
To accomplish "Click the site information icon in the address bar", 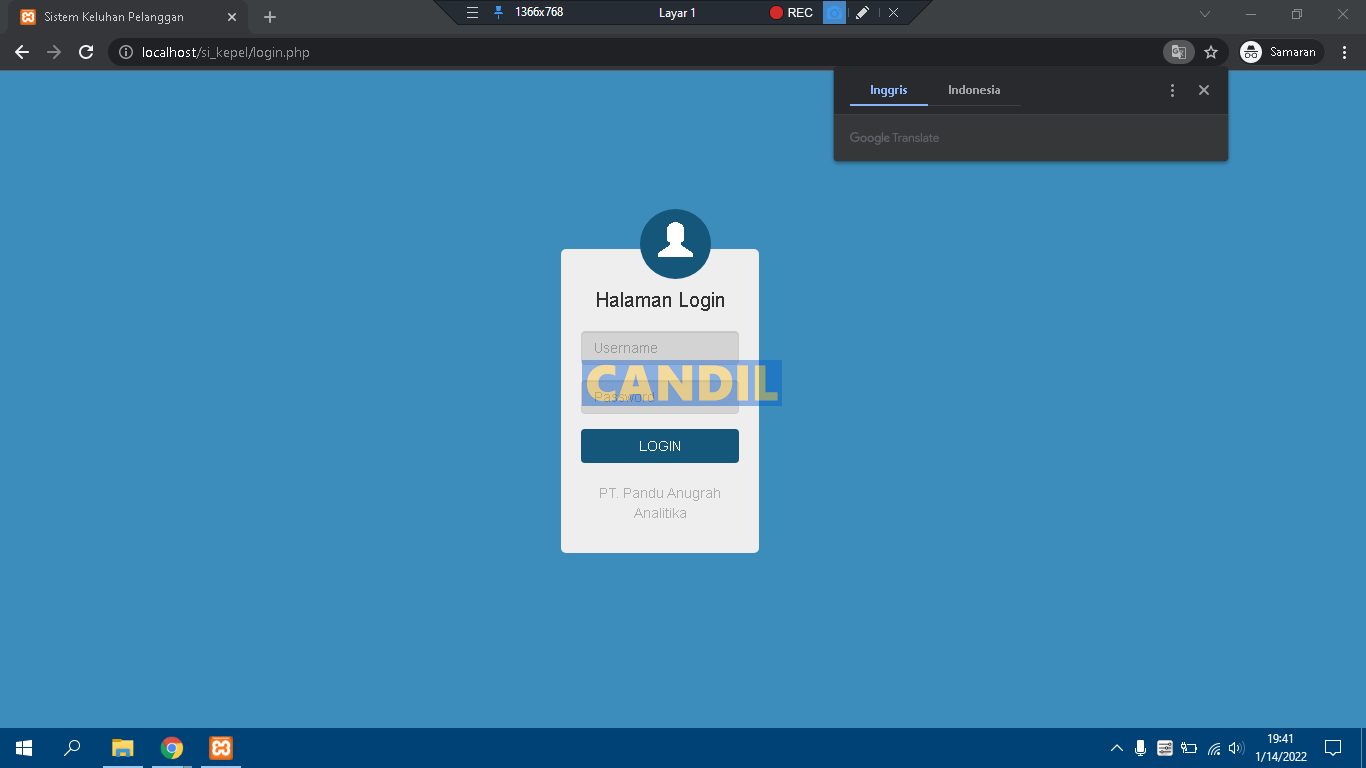I will click(126, 52).
